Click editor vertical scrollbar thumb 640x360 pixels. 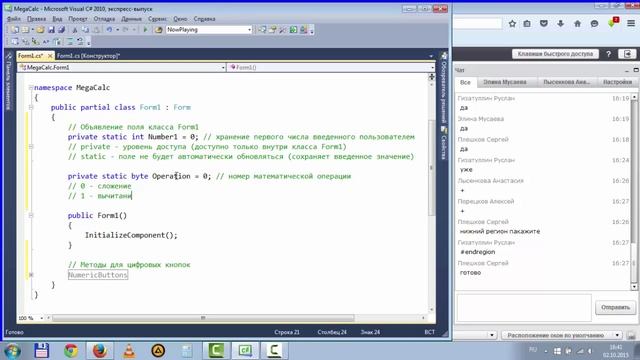tap(431, 167)
